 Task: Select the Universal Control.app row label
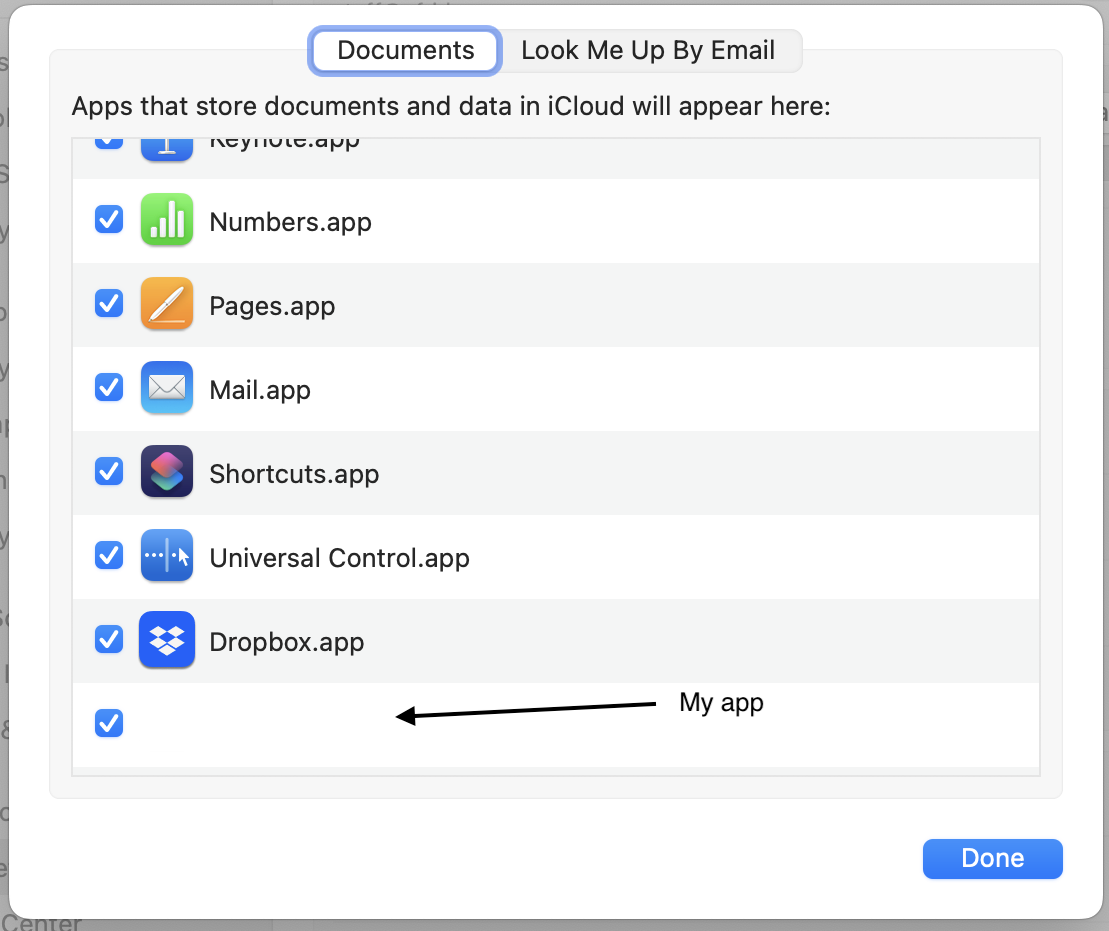click(x=339, y=558)
